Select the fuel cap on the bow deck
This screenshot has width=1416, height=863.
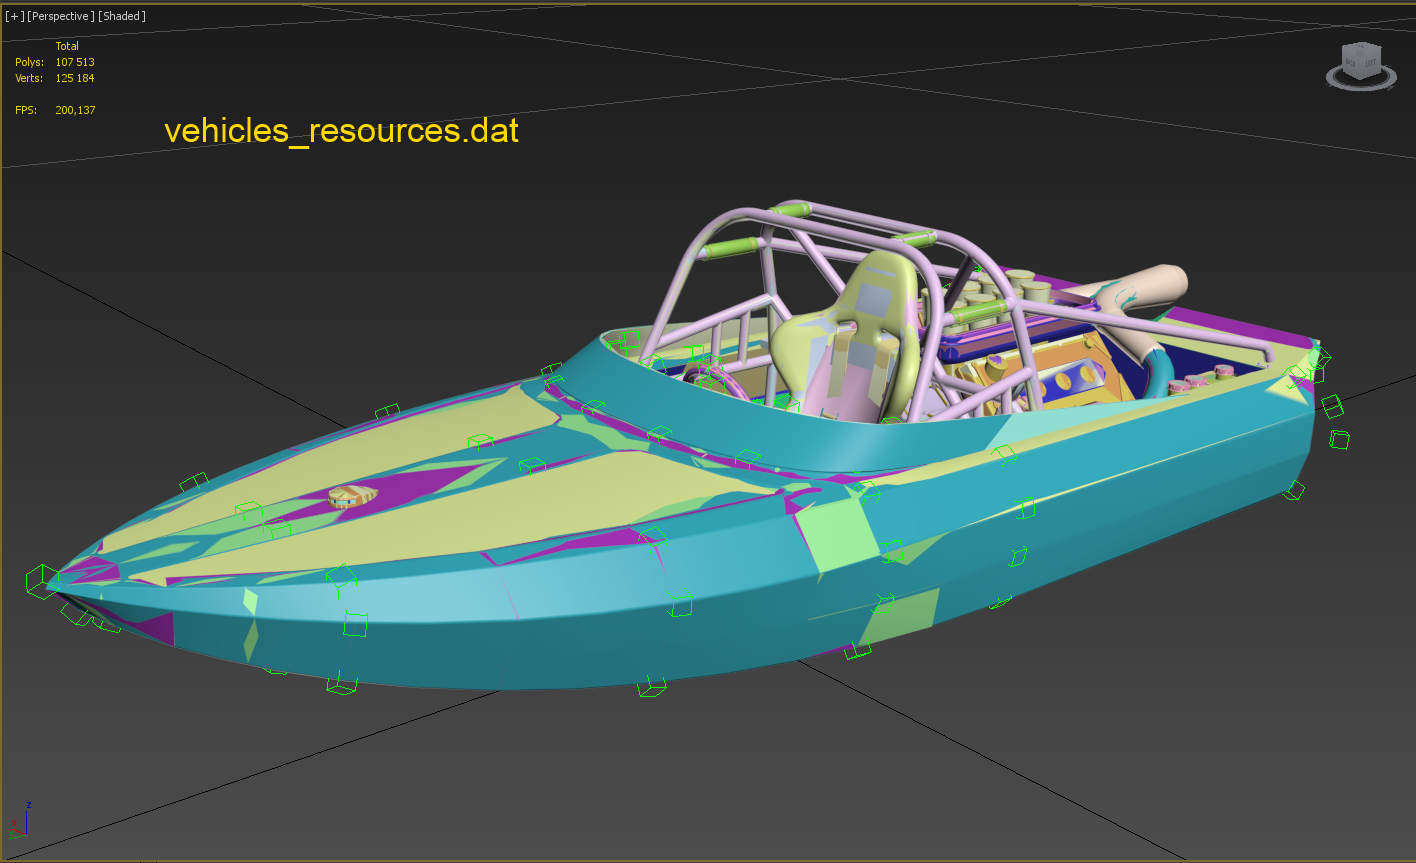(354, 495)
